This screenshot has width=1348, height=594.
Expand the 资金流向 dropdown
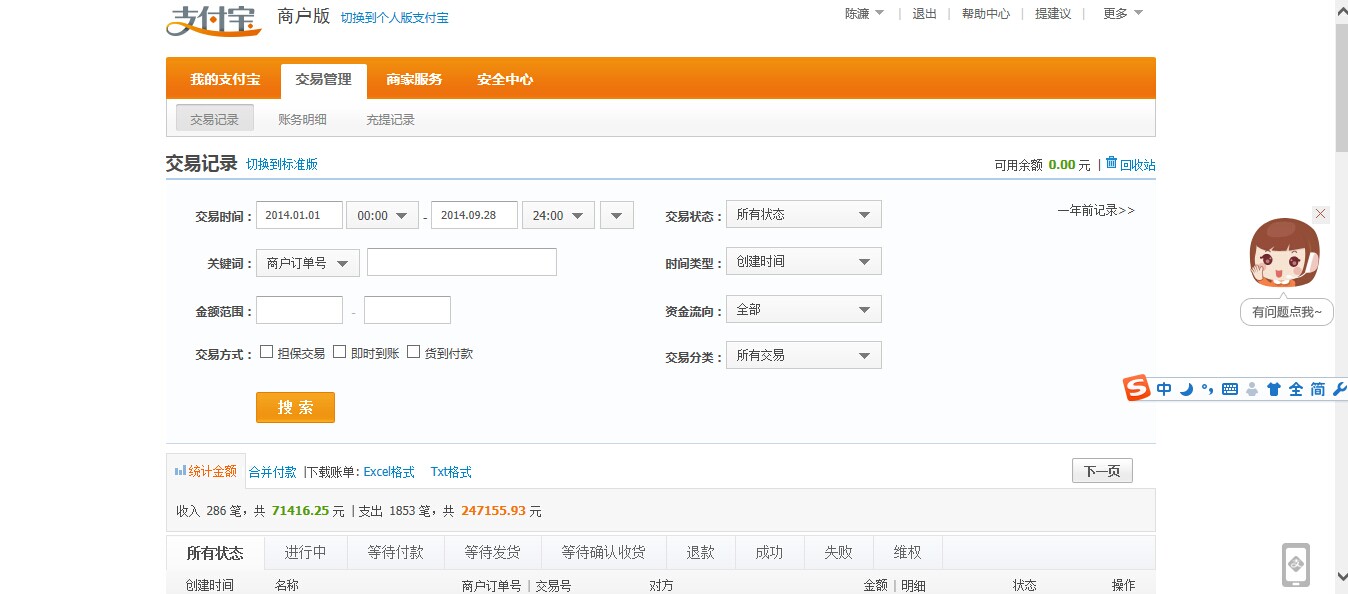coord(803,310)
